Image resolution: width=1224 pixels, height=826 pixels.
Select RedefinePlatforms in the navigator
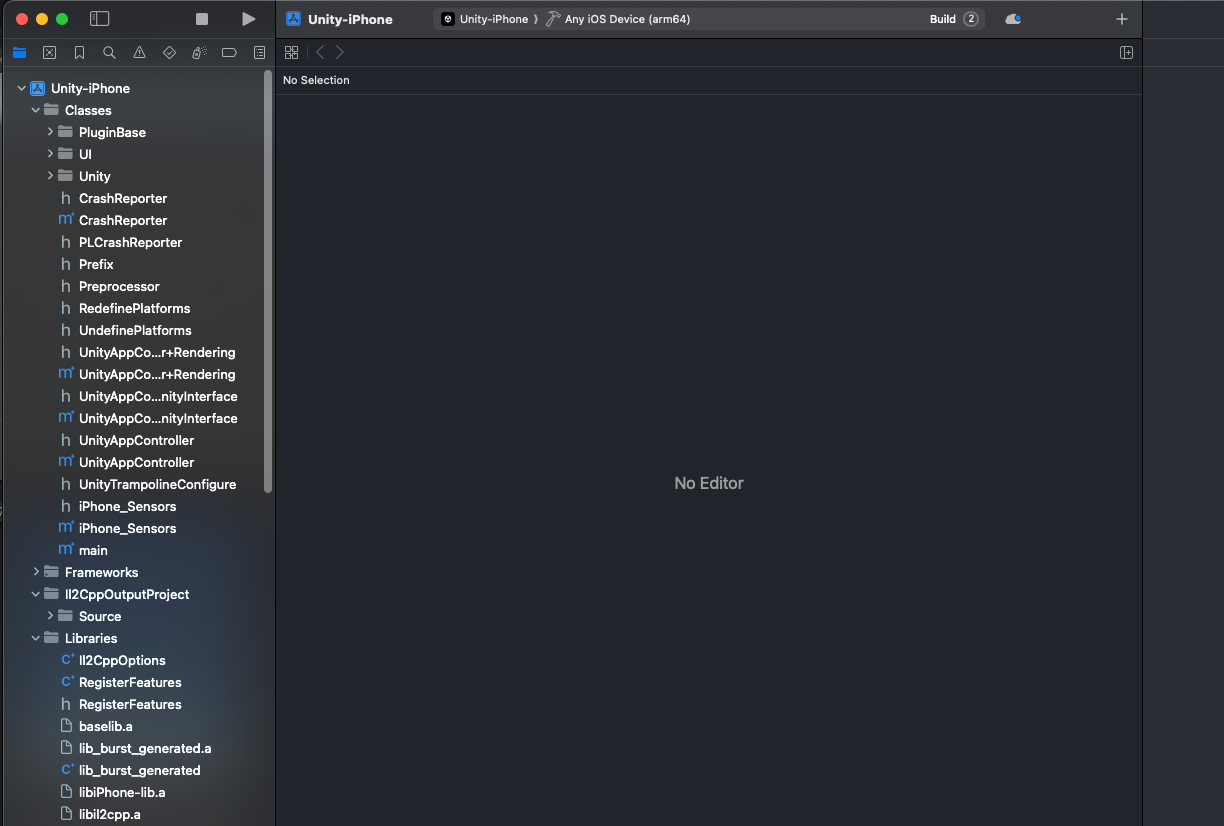click(135, 308)
